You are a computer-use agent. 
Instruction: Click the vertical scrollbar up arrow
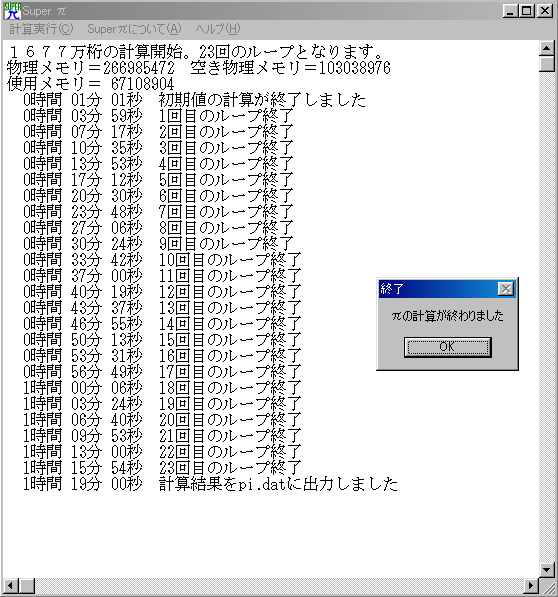547,48
